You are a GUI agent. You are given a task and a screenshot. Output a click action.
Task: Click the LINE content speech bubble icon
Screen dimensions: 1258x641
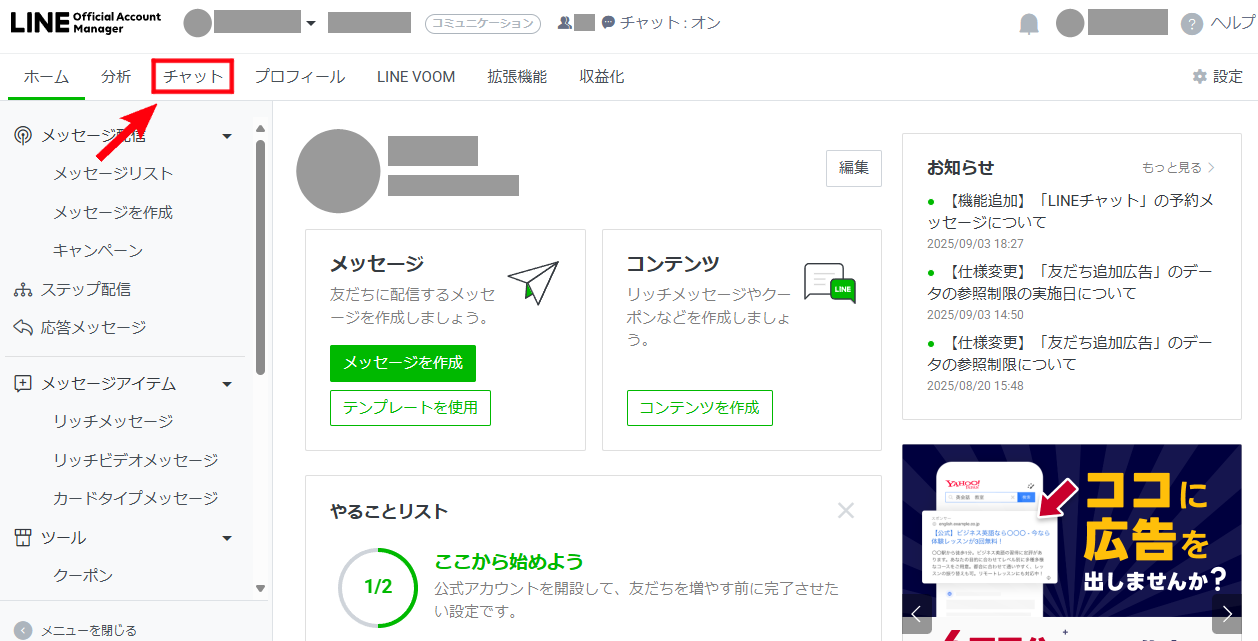tap(830, 283)
